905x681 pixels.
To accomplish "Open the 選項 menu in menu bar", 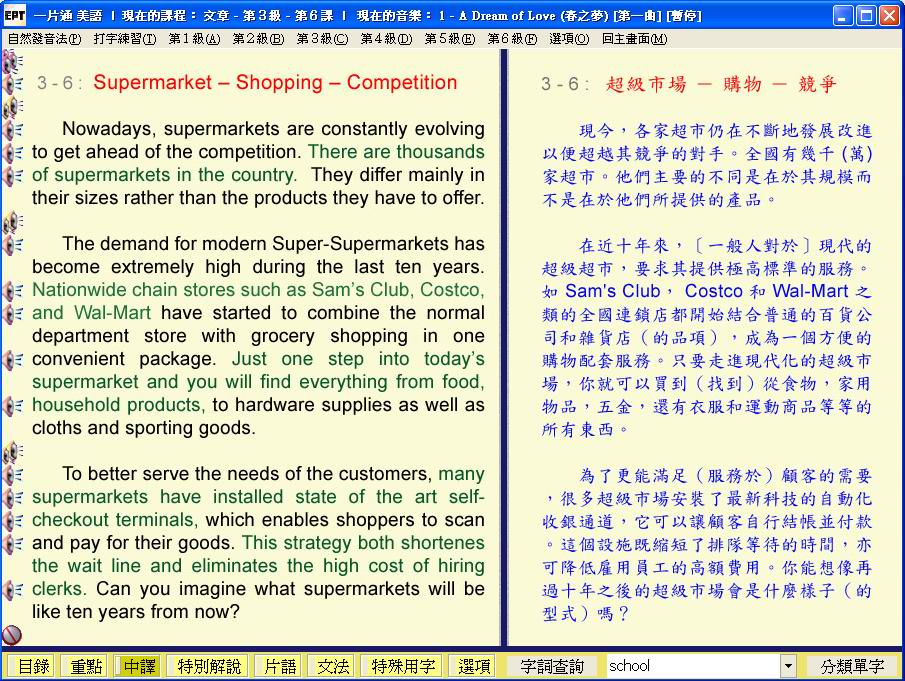I will click(x=569, y=39).
